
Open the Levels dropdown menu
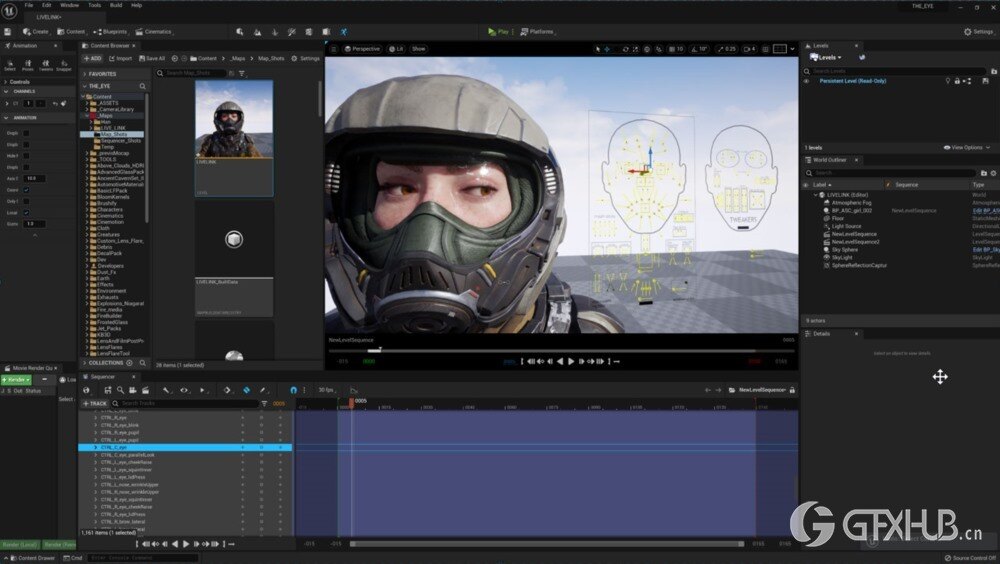click(826, 57)
